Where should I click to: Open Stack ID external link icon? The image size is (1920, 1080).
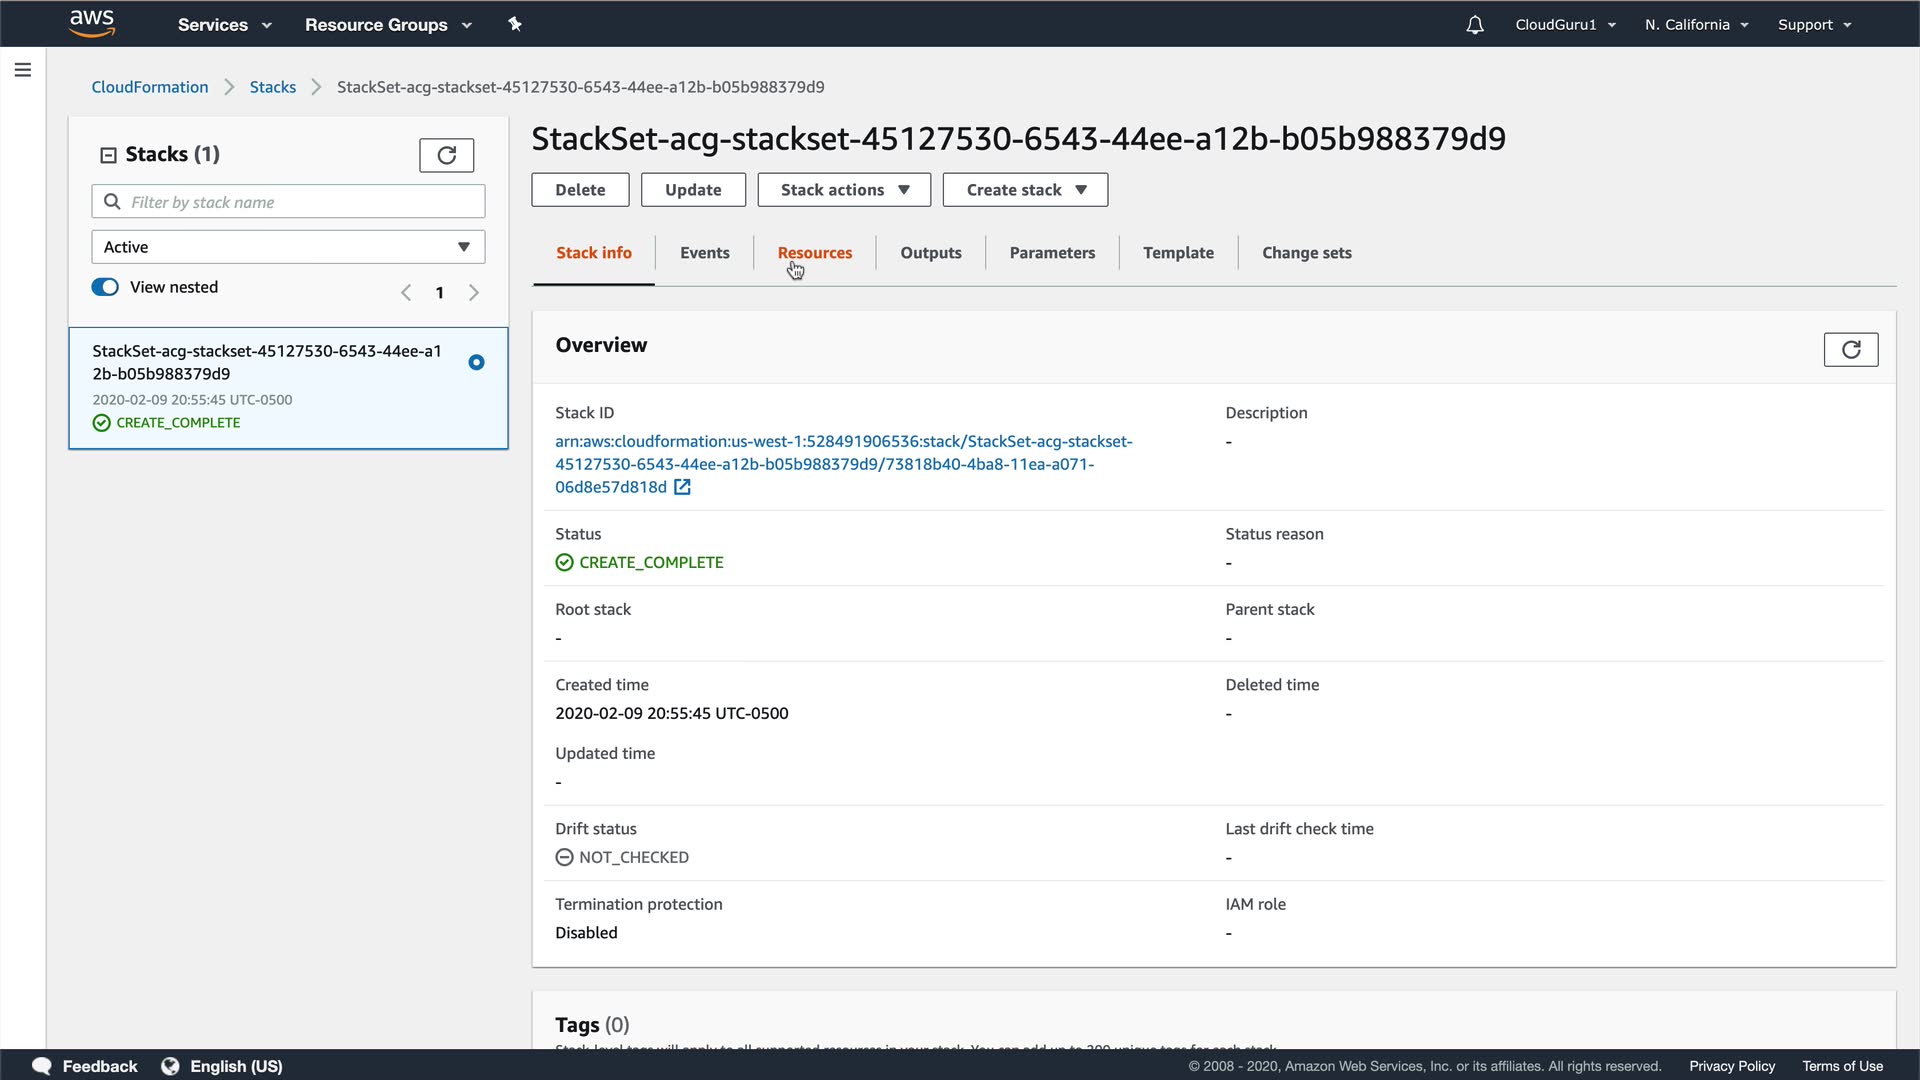pyautogui.click(x=682, y=487)
